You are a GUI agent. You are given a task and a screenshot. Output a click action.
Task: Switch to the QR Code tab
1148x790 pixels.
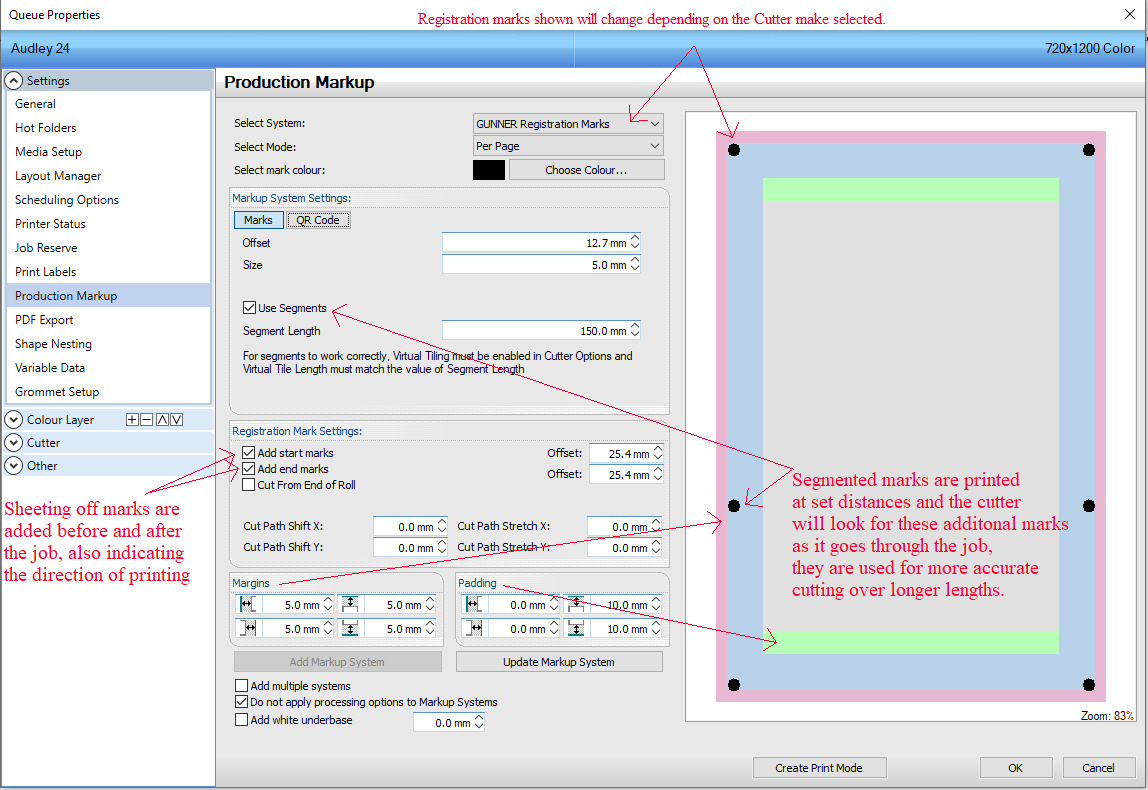318,220
